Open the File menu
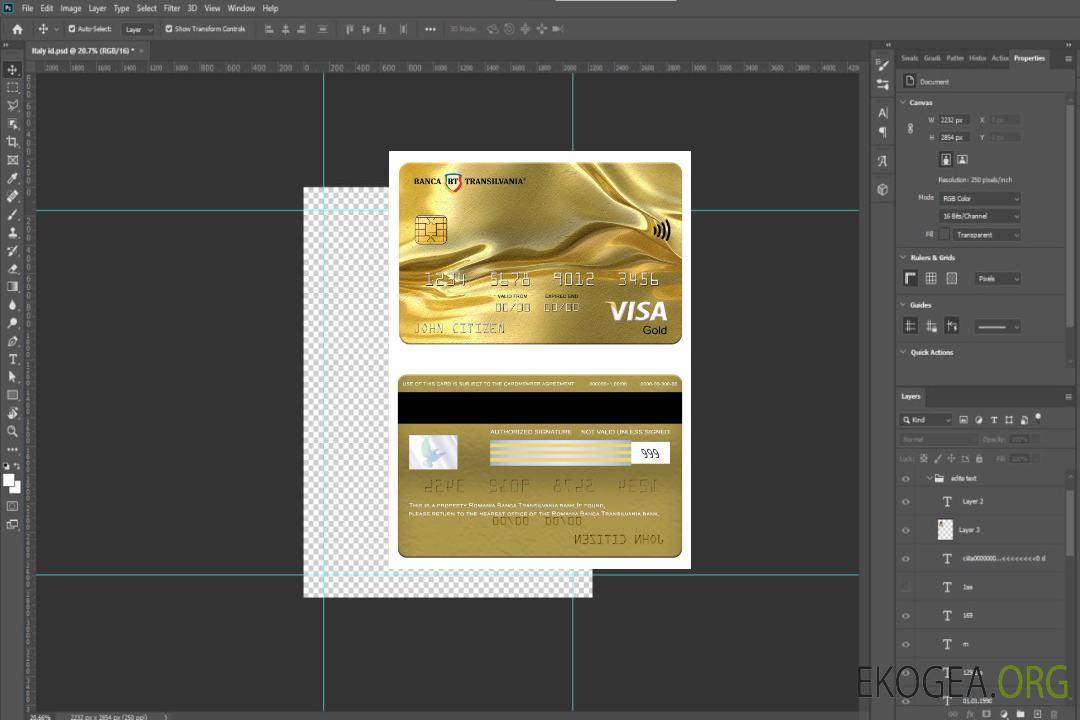The width and height of the screenshot is (1080, 720). (28, 8)
